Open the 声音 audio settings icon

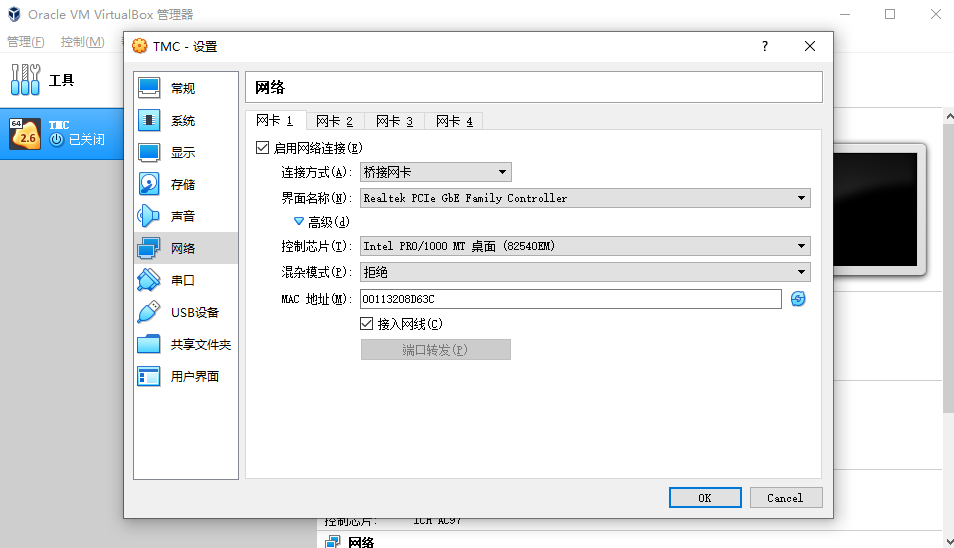[149, 216]
